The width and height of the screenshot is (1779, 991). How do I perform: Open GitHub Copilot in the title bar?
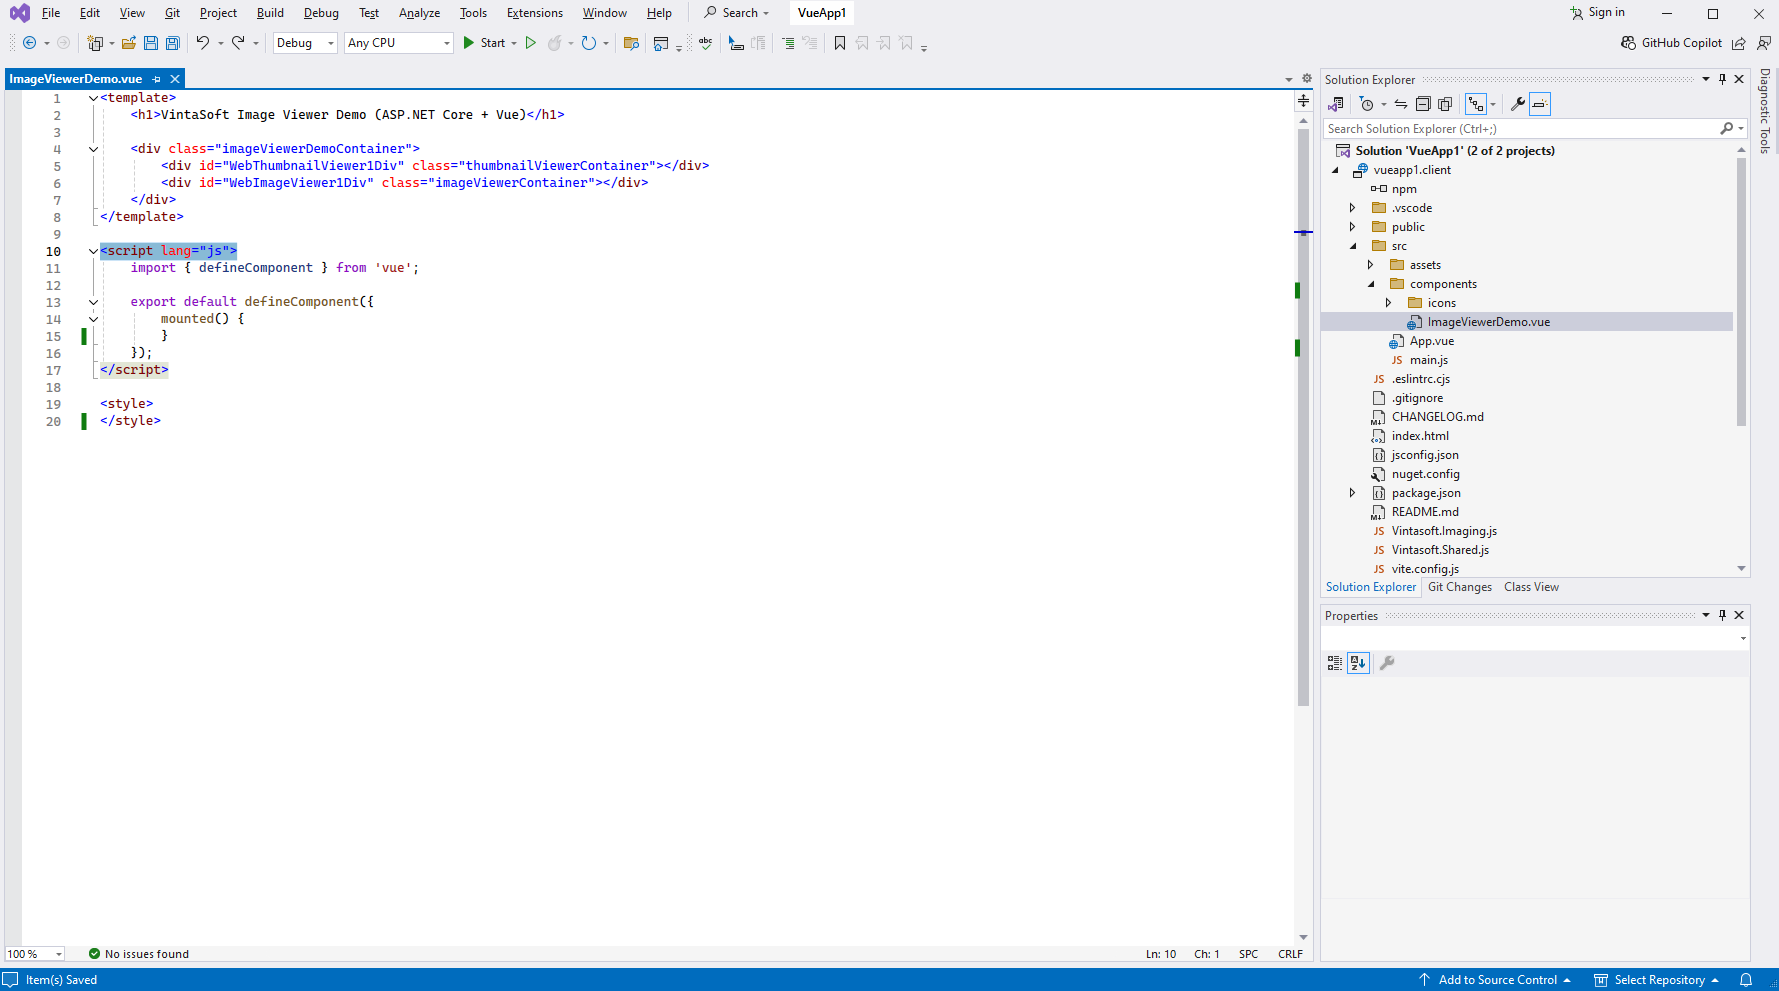pos(1672,43)
